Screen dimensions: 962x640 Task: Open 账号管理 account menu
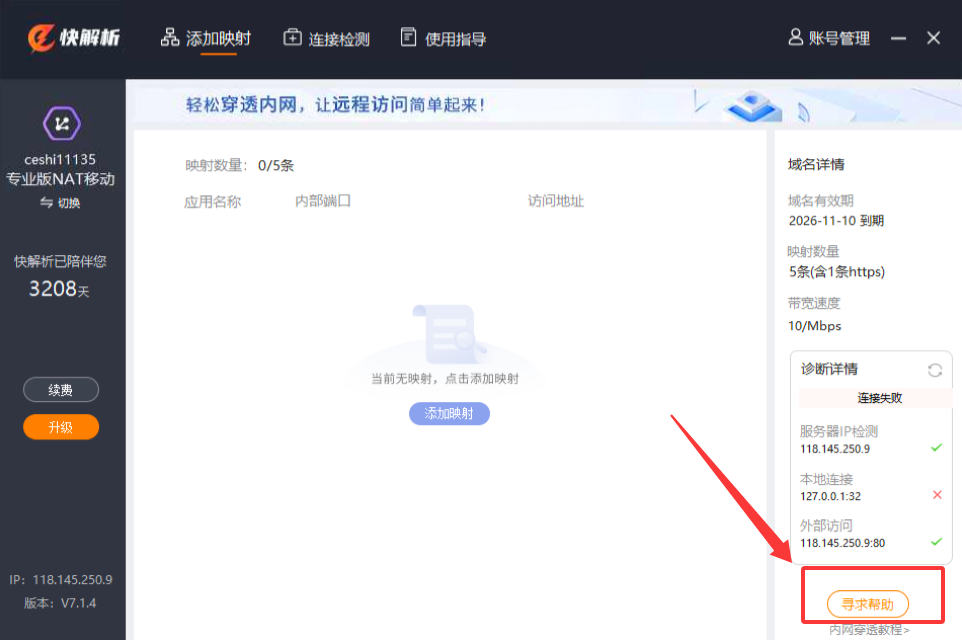[x=829, y=38]
